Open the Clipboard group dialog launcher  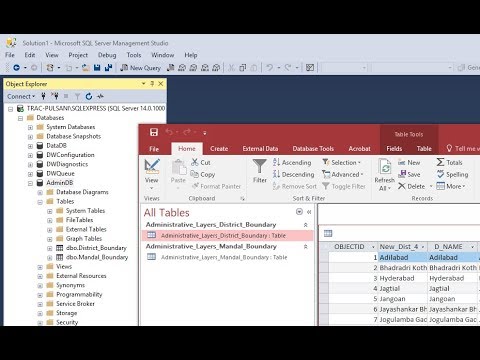(x=242, y=199)
